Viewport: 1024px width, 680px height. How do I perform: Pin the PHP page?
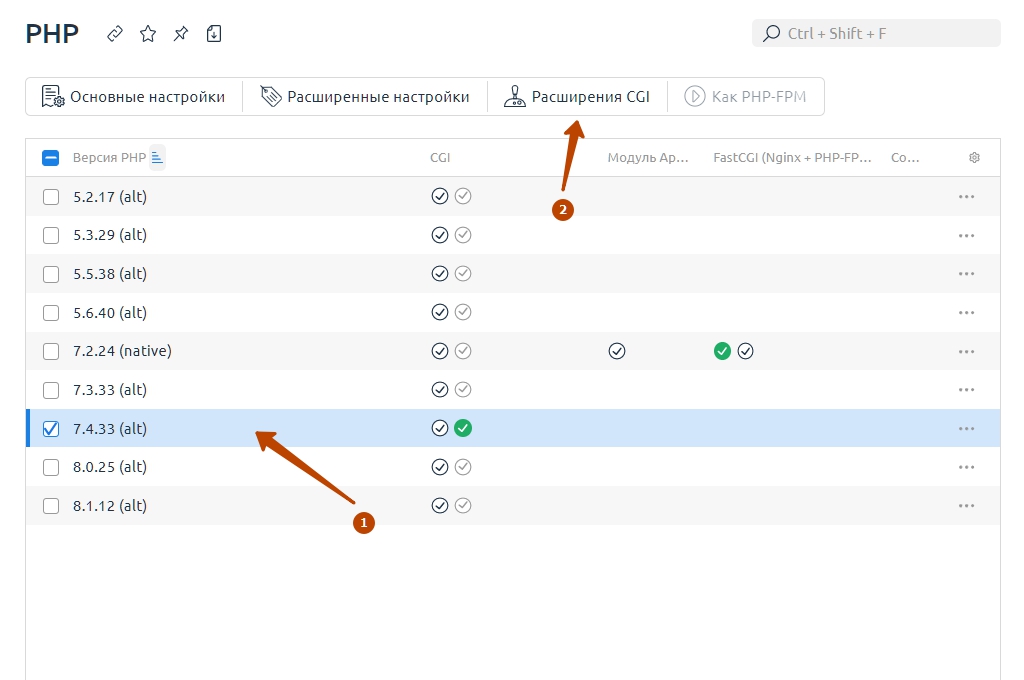(x=181, y=33)
